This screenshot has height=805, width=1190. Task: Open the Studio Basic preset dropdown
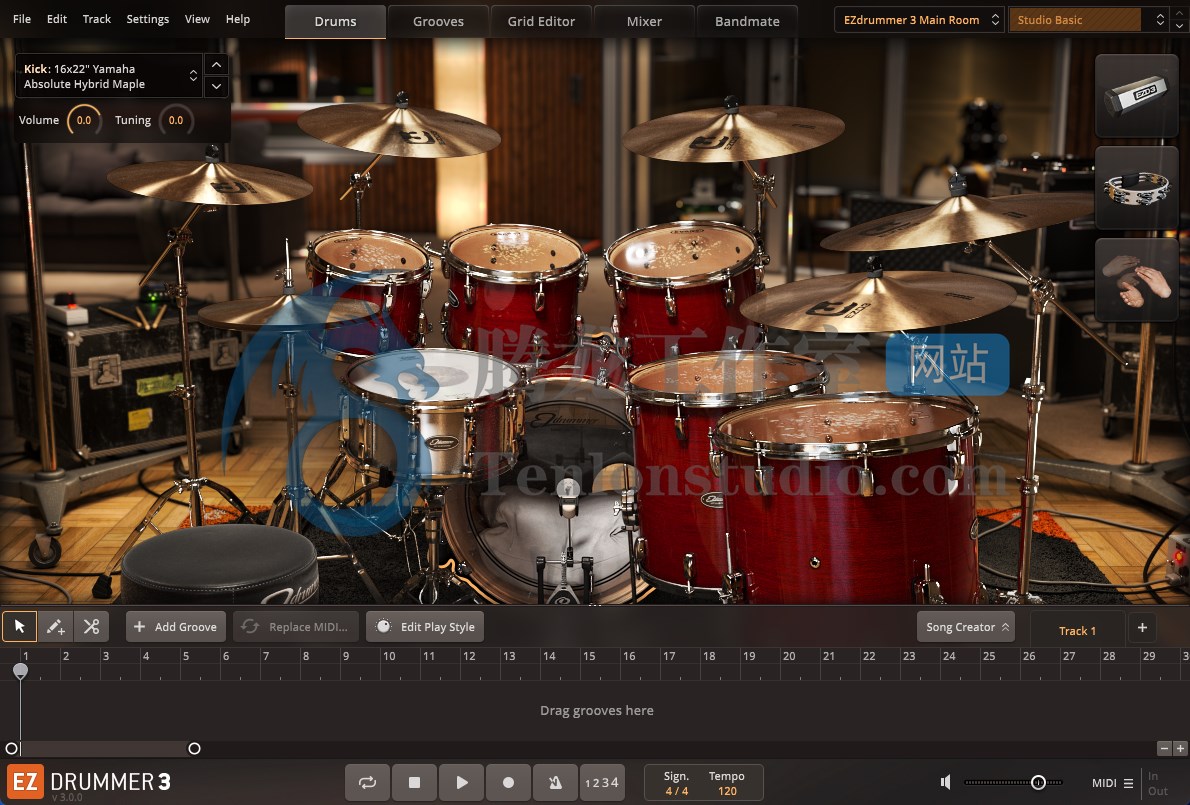[x=1088, y=20]
